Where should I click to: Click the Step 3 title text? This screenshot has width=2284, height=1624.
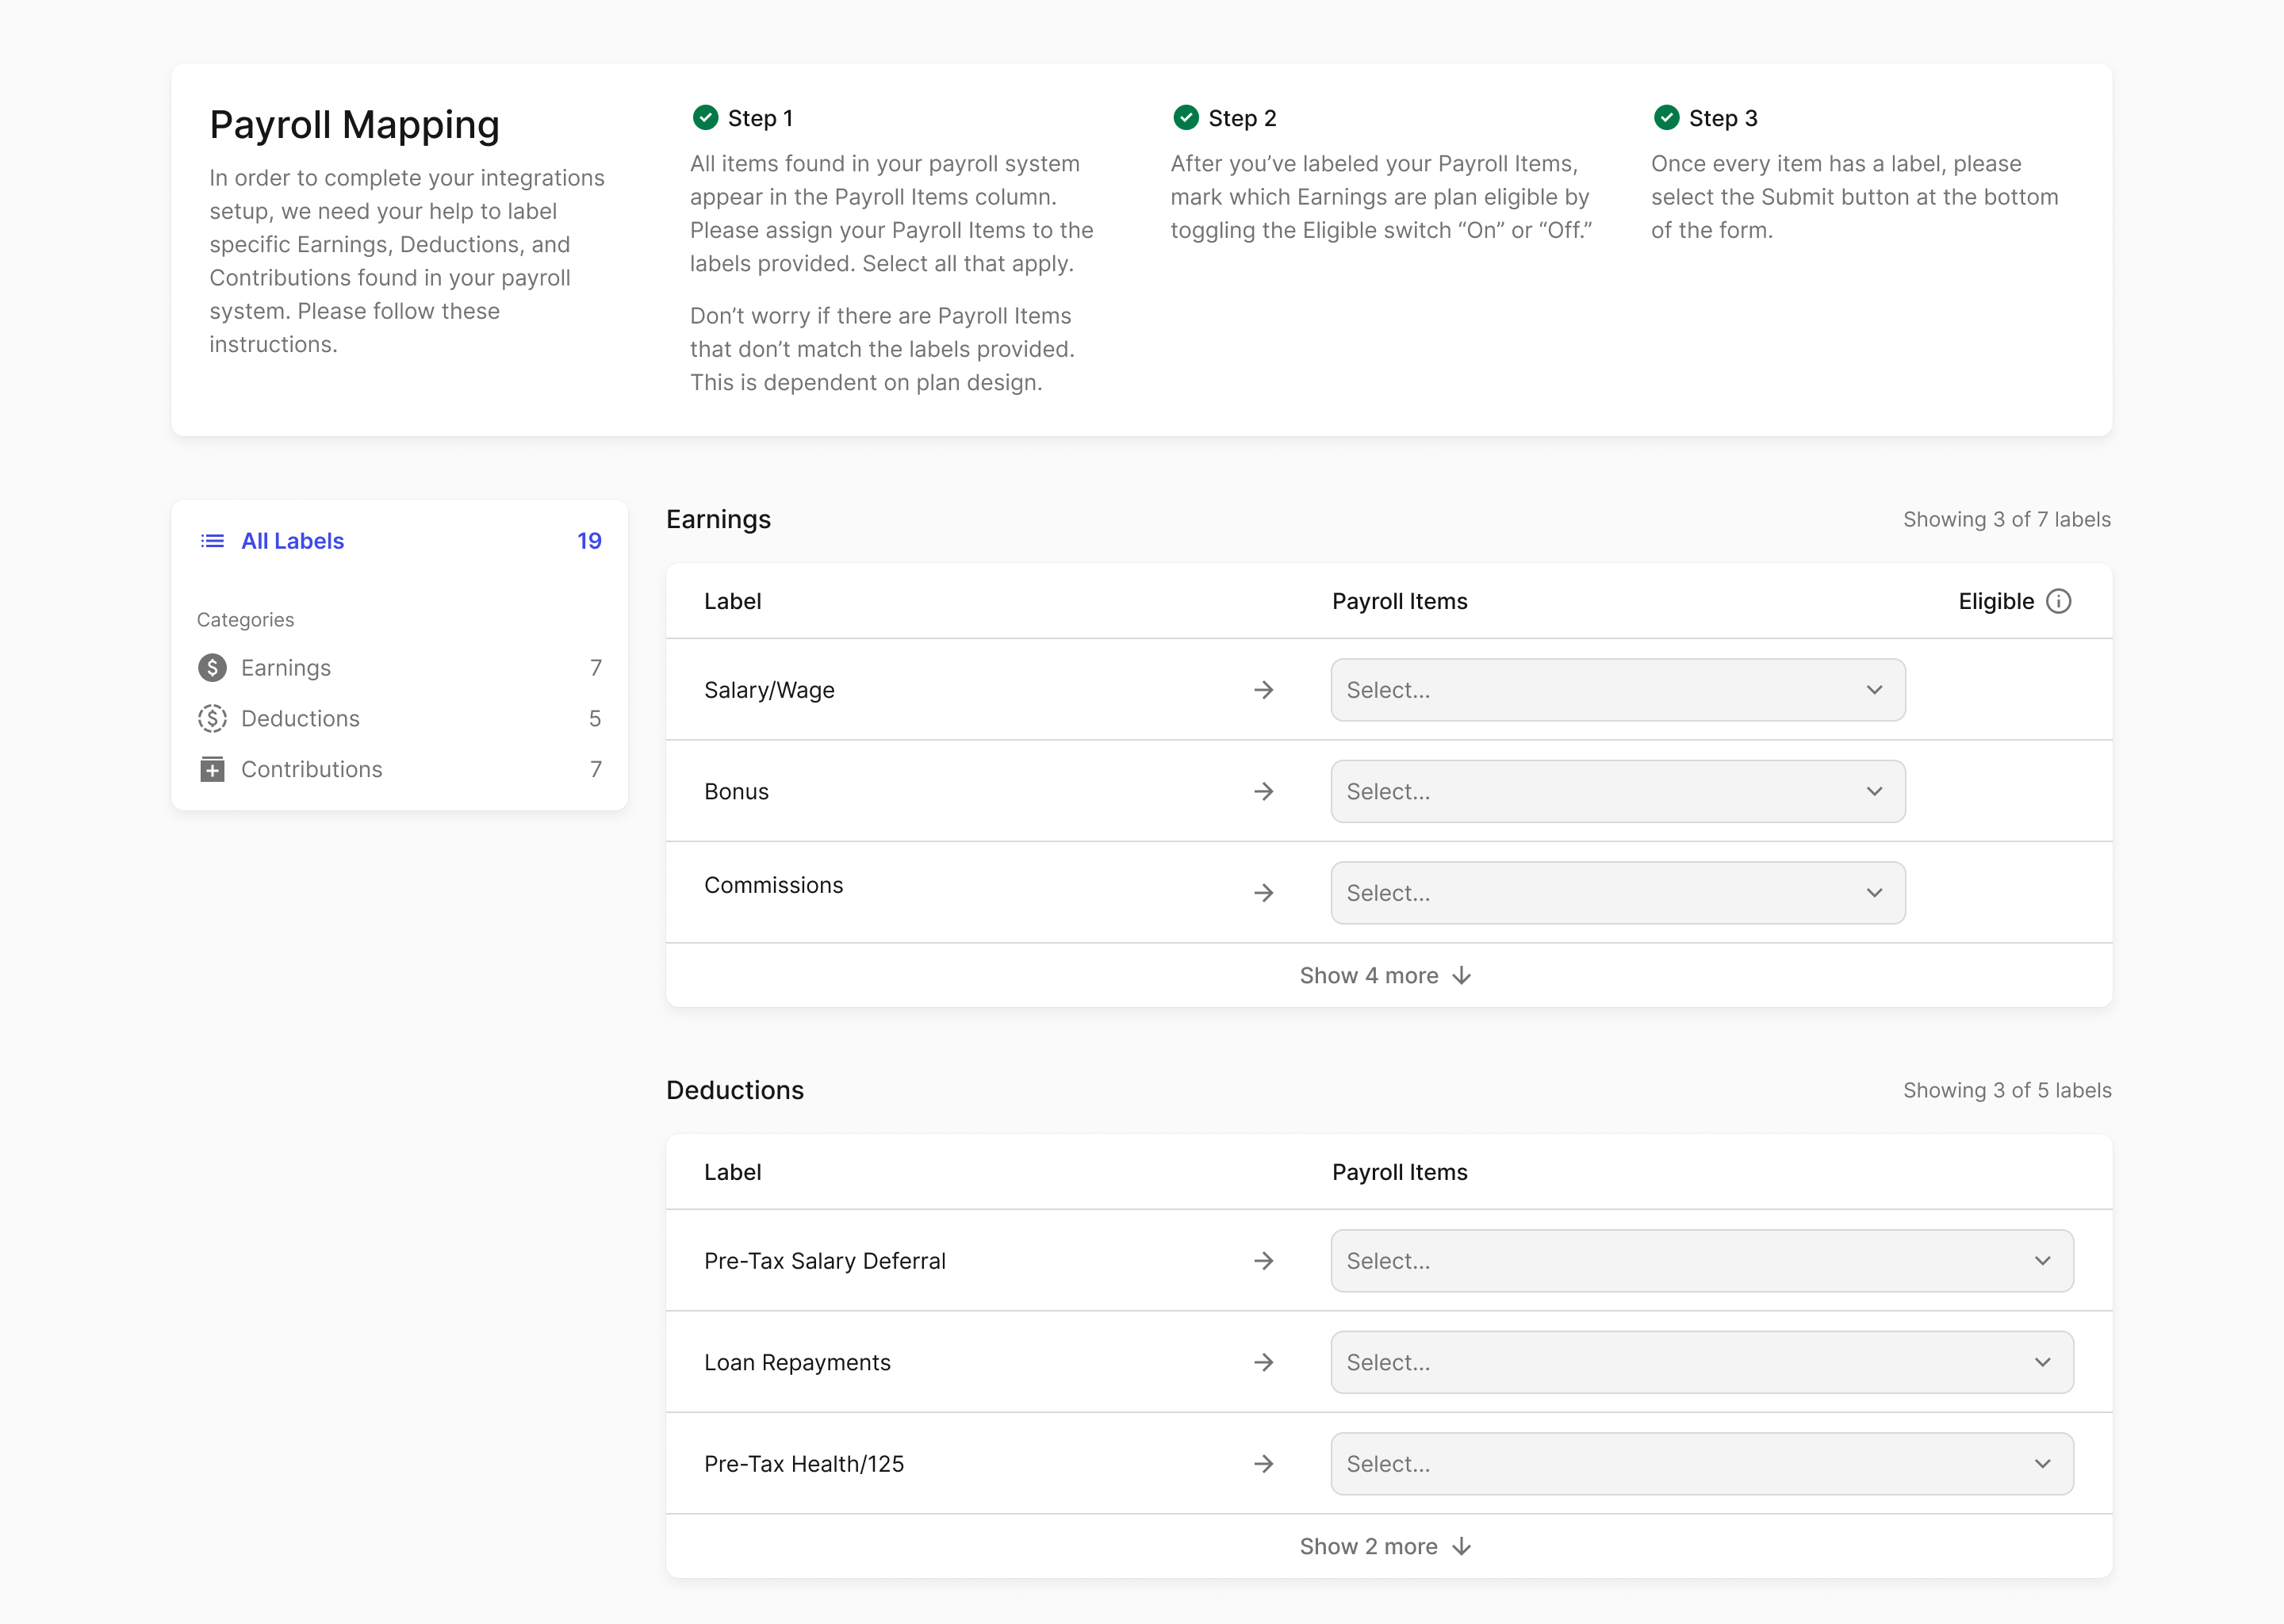(1723, 118)
